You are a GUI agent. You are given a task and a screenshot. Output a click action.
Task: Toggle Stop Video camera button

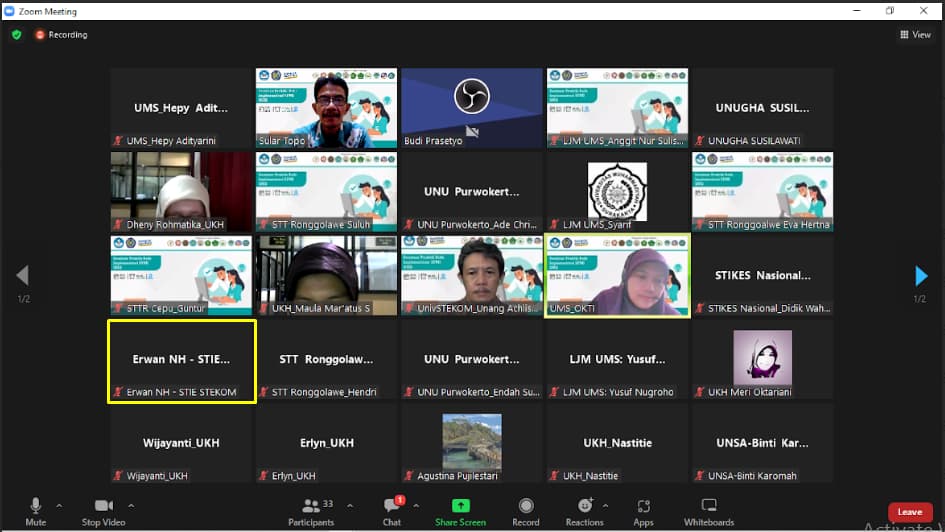click(x=103, y=510)
